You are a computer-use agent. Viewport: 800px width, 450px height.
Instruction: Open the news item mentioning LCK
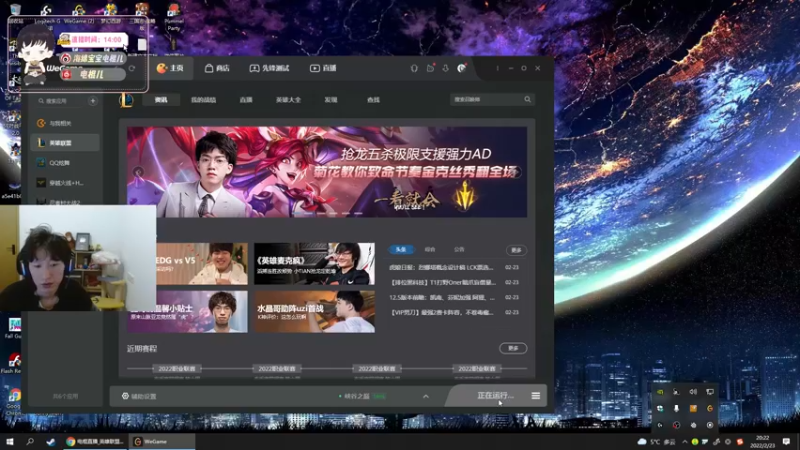click(441, 267)
